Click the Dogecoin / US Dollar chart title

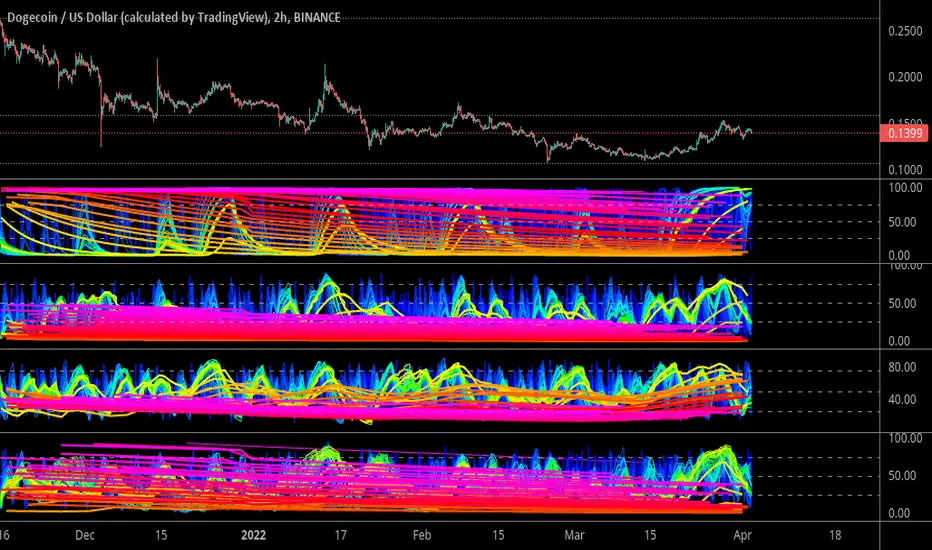[x=174, y=18]
